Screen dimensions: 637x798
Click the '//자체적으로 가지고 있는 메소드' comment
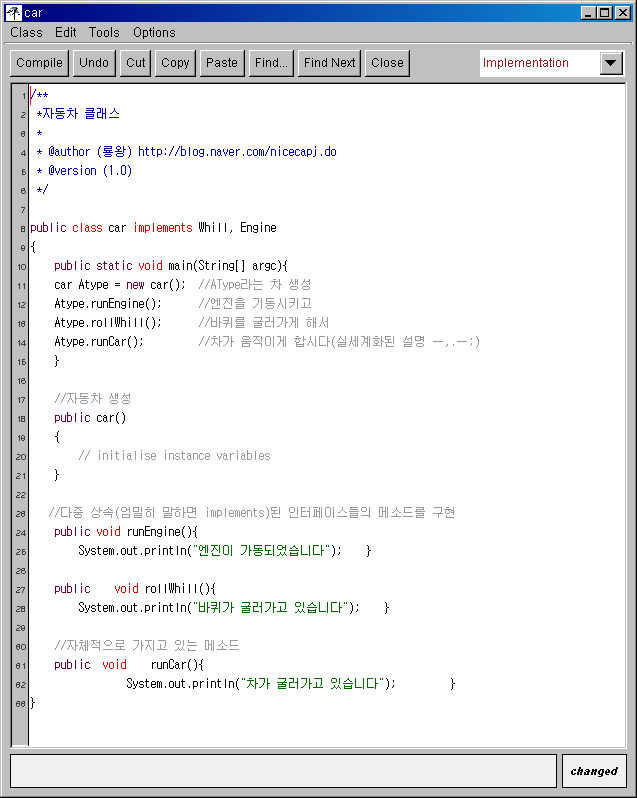pos(147,646)
